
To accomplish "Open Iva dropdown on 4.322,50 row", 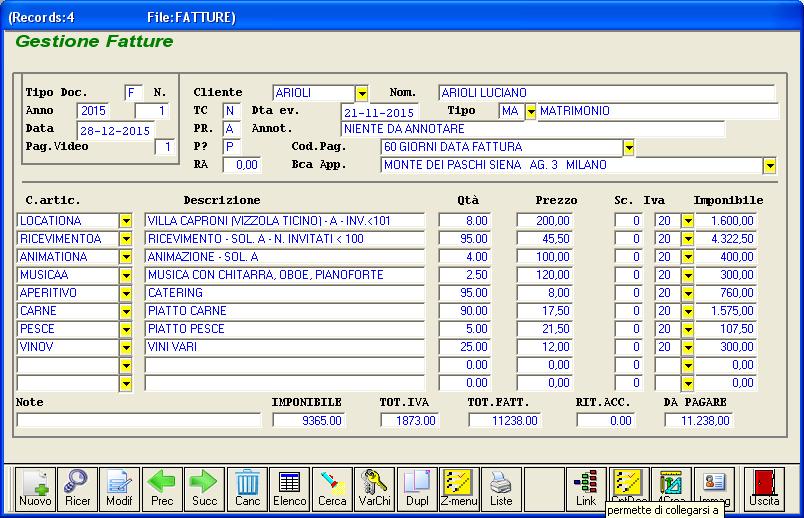I will tap(688, 239).
